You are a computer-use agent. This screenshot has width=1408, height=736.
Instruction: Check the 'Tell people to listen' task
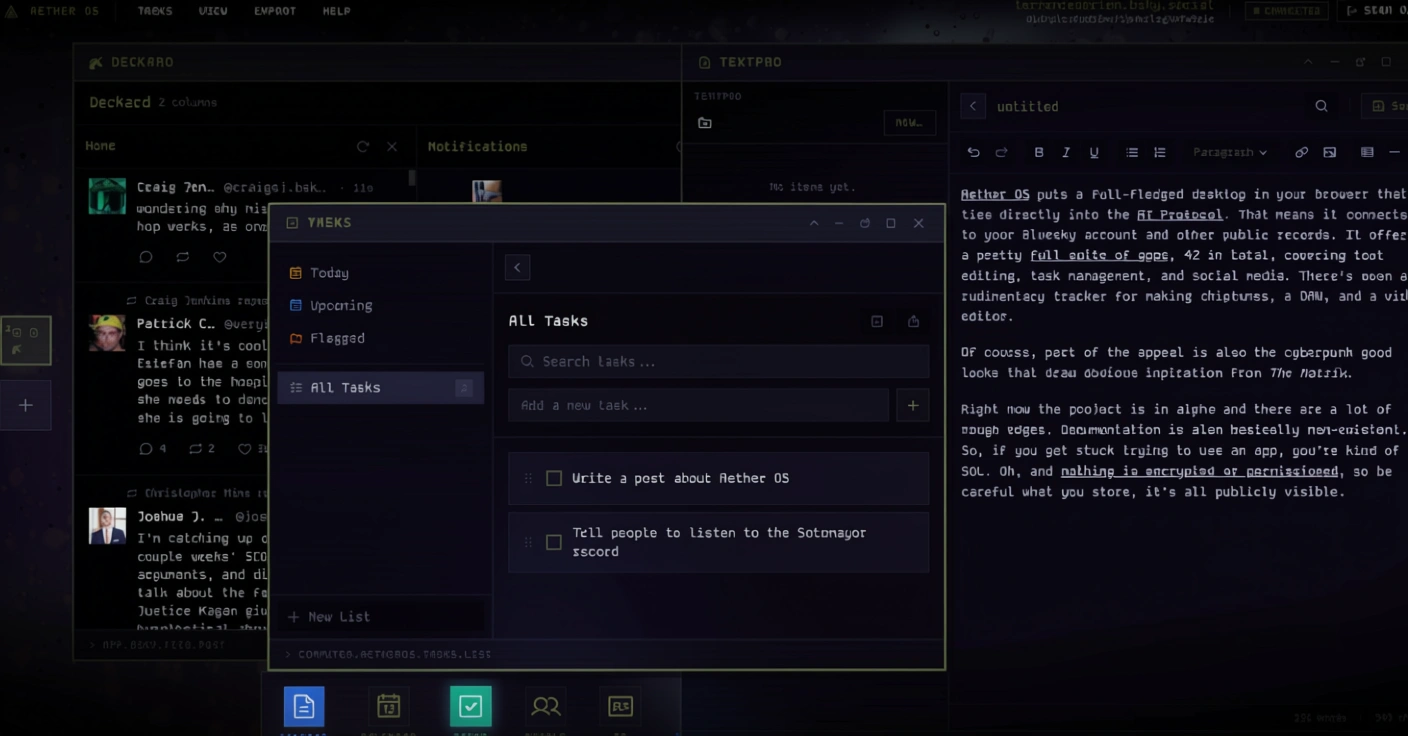554,542
